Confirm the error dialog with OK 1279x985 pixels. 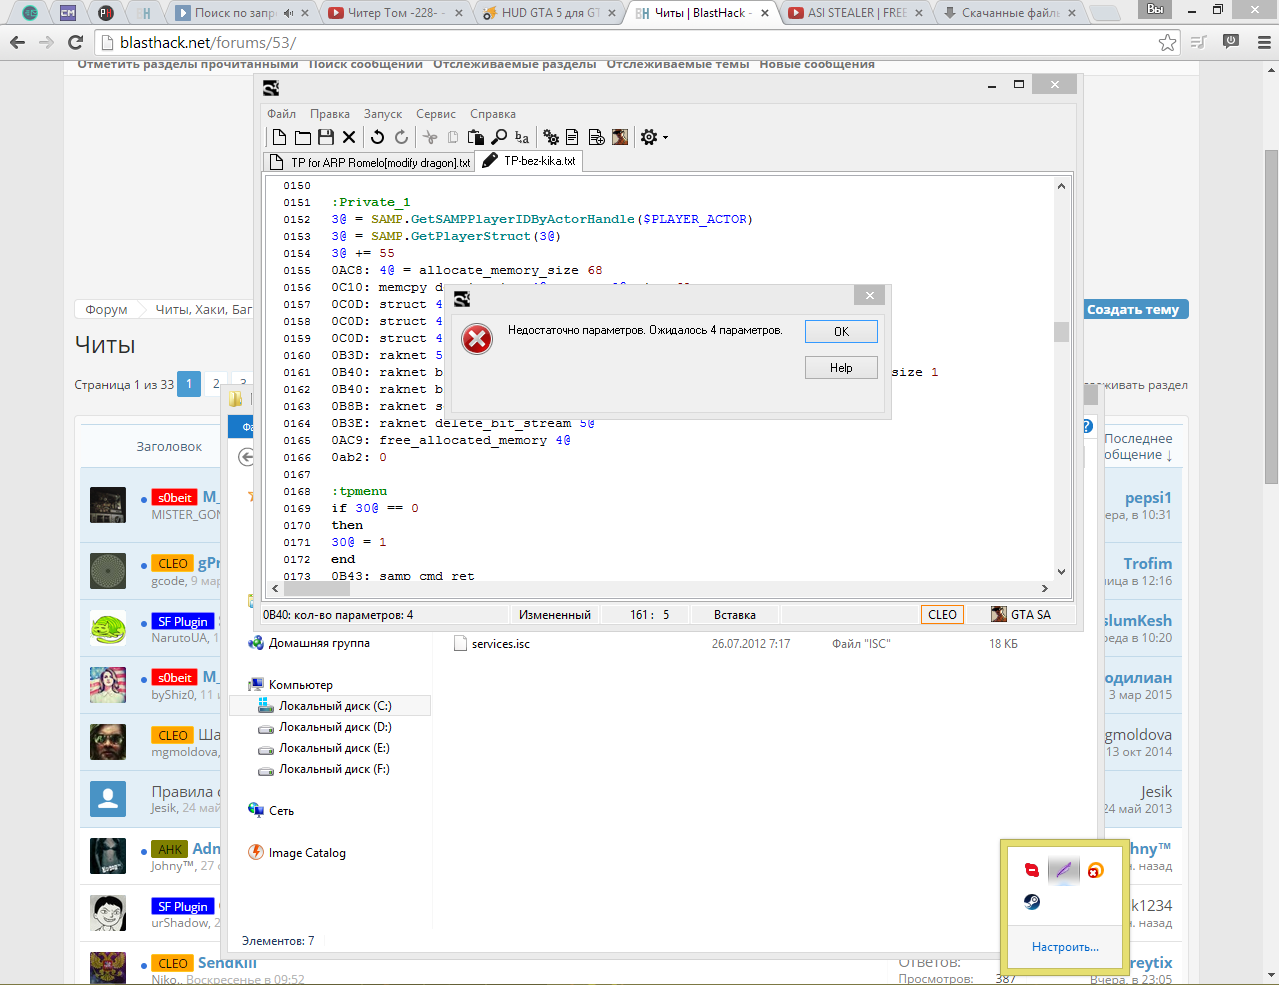pyautogui.click(x=841, y=332)
